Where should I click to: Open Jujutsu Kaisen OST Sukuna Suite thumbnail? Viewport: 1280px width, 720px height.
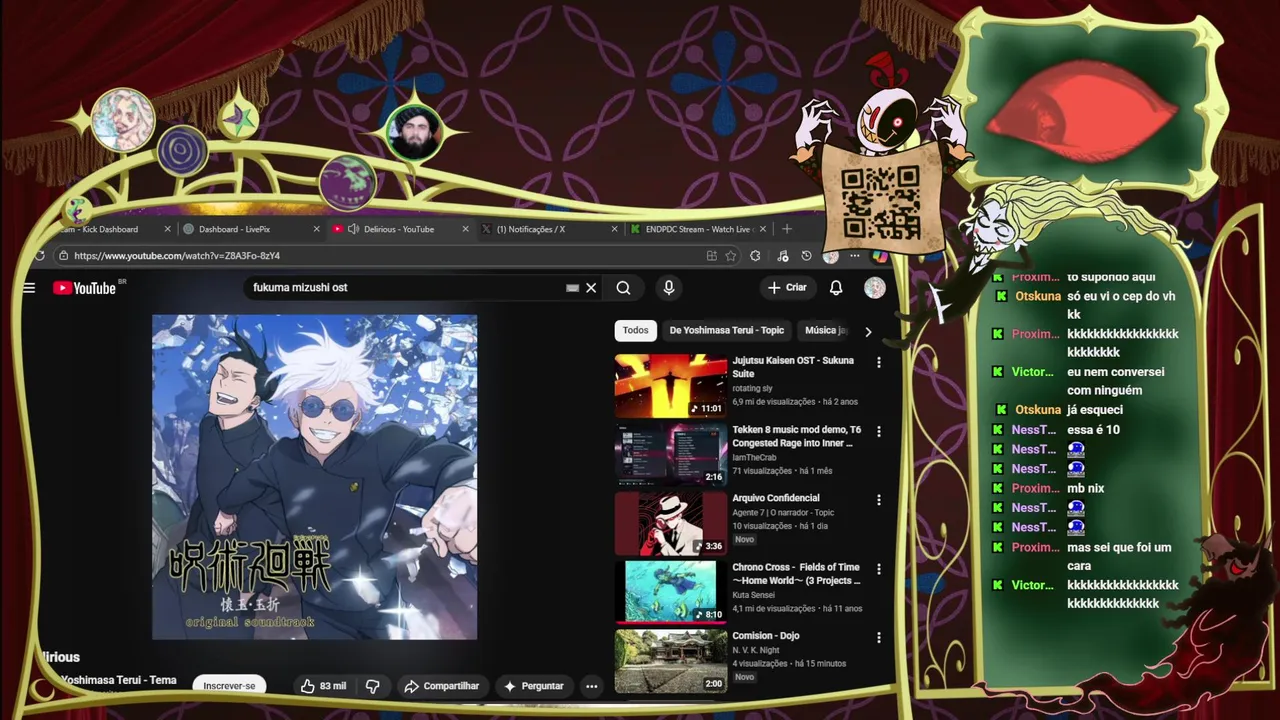click(x=671, y=386)
